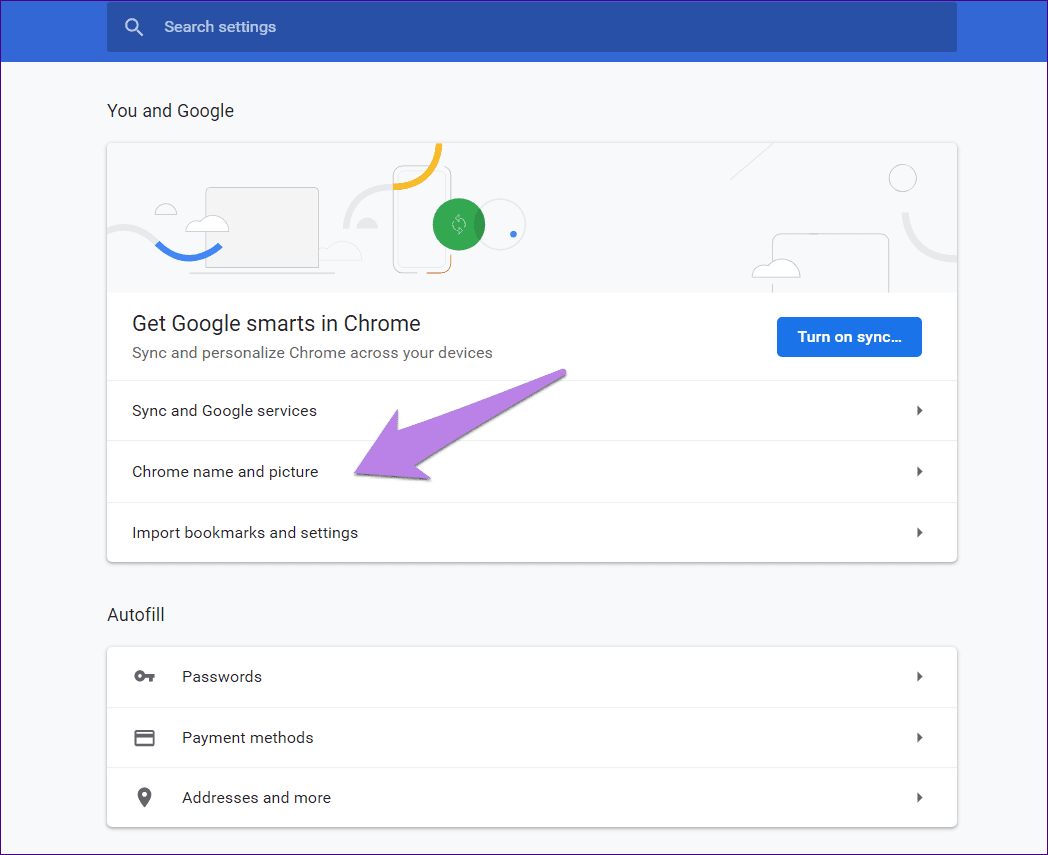Image resolution: width=1048 pixels, height=855 pixels.
Task: Click the You and Google section title
Action: click(170, 111)
